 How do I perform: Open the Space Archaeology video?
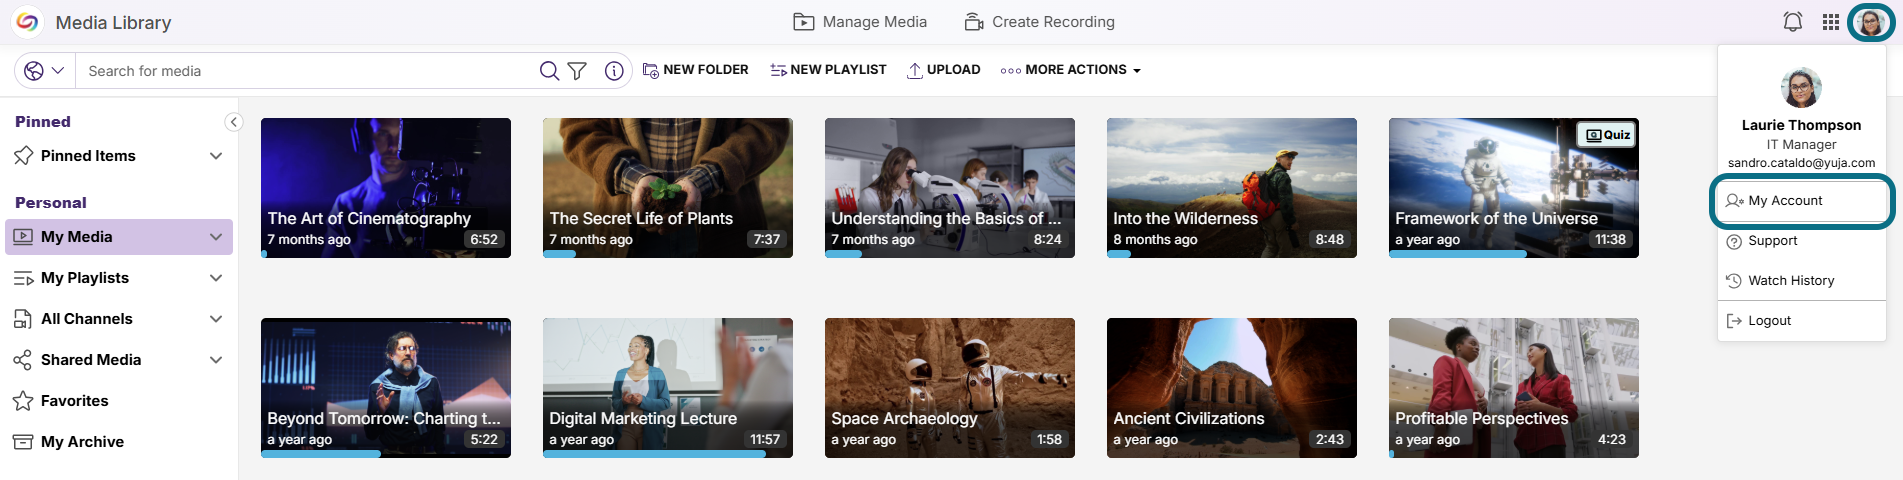(x=950, y=388)
